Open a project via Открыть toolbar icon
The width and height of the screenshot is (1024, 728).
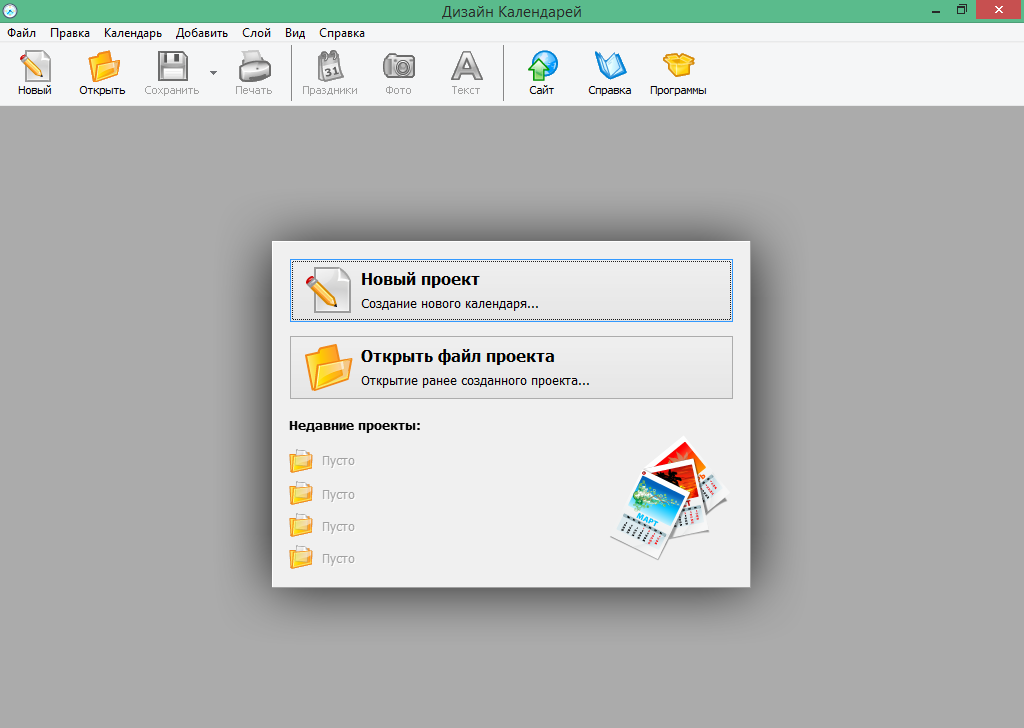(102, 67)
